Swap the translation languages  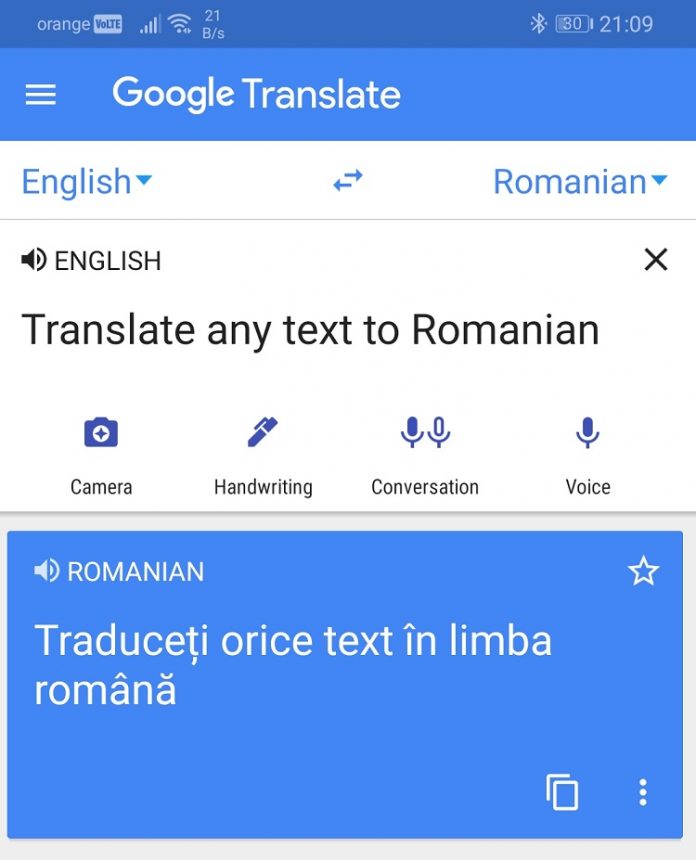coord(347,181)
